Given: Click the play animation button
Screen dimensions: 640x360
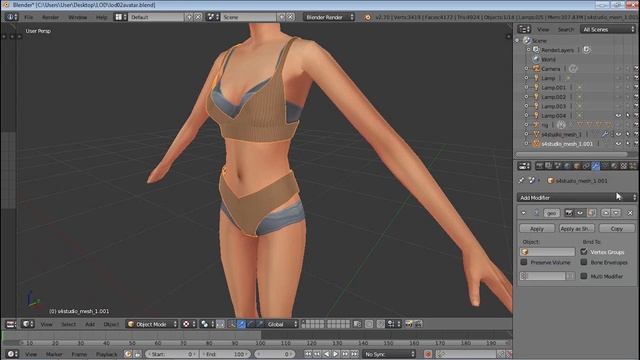Looking at the screenshot, I should click(x=336, y=354).
